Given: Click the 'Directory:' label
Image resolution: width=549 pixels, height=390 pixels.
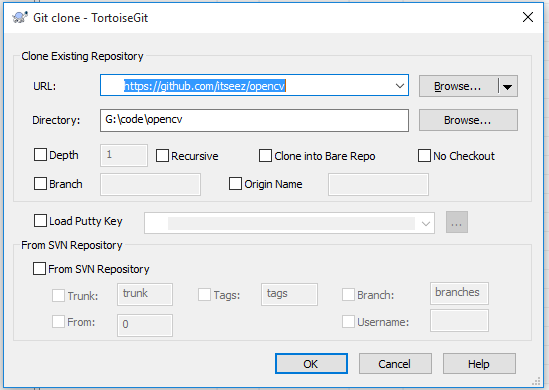Looking at the screenshot, I should click(56, 120).
